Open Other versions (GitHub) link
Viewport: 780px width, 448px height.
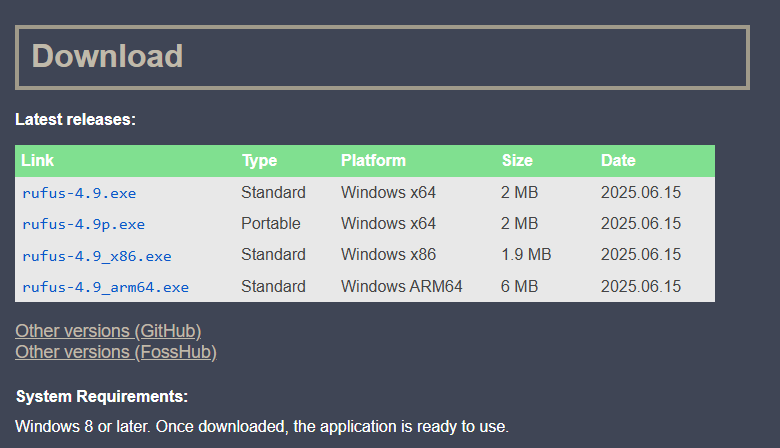[108, 331]
